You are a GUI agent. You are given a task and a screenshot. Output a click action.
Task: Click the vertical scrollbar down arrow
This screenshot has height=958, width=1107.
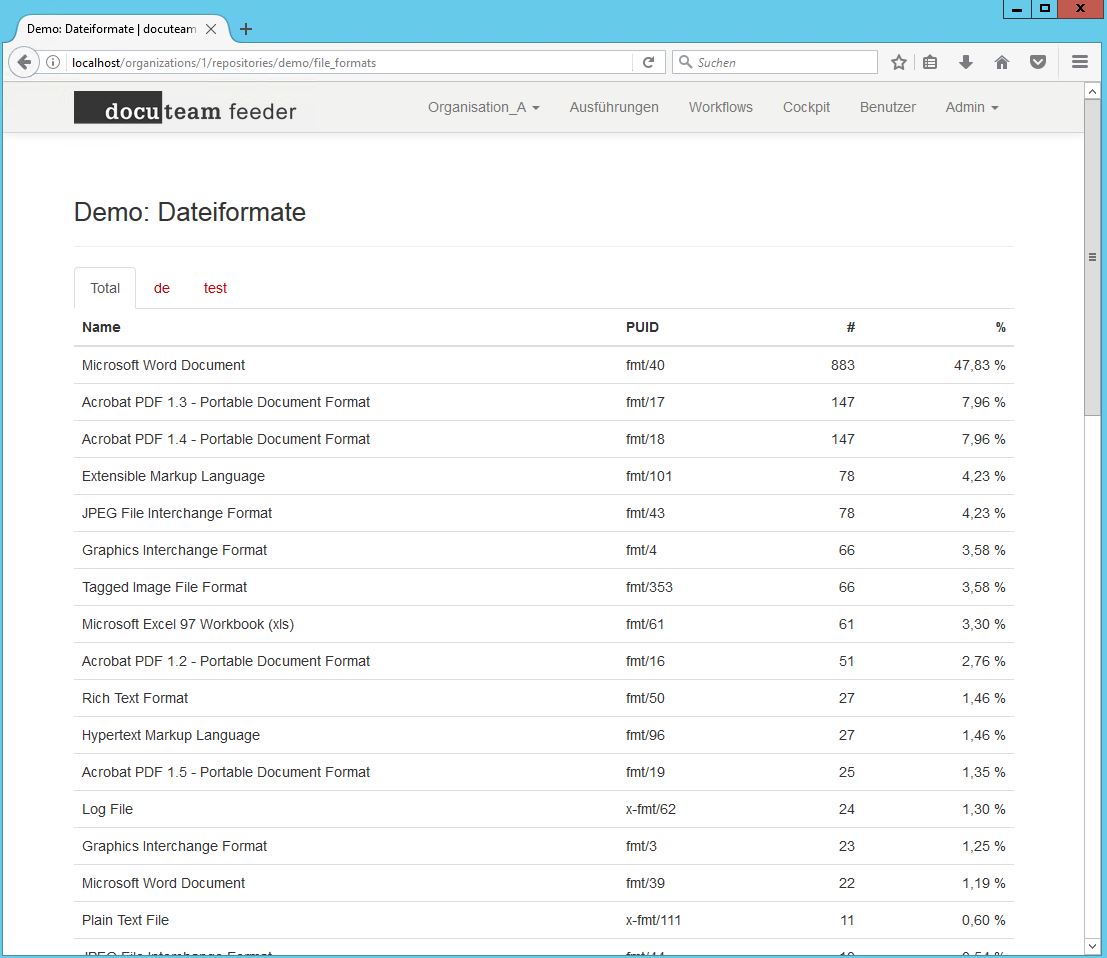(x=1092, y=945)
